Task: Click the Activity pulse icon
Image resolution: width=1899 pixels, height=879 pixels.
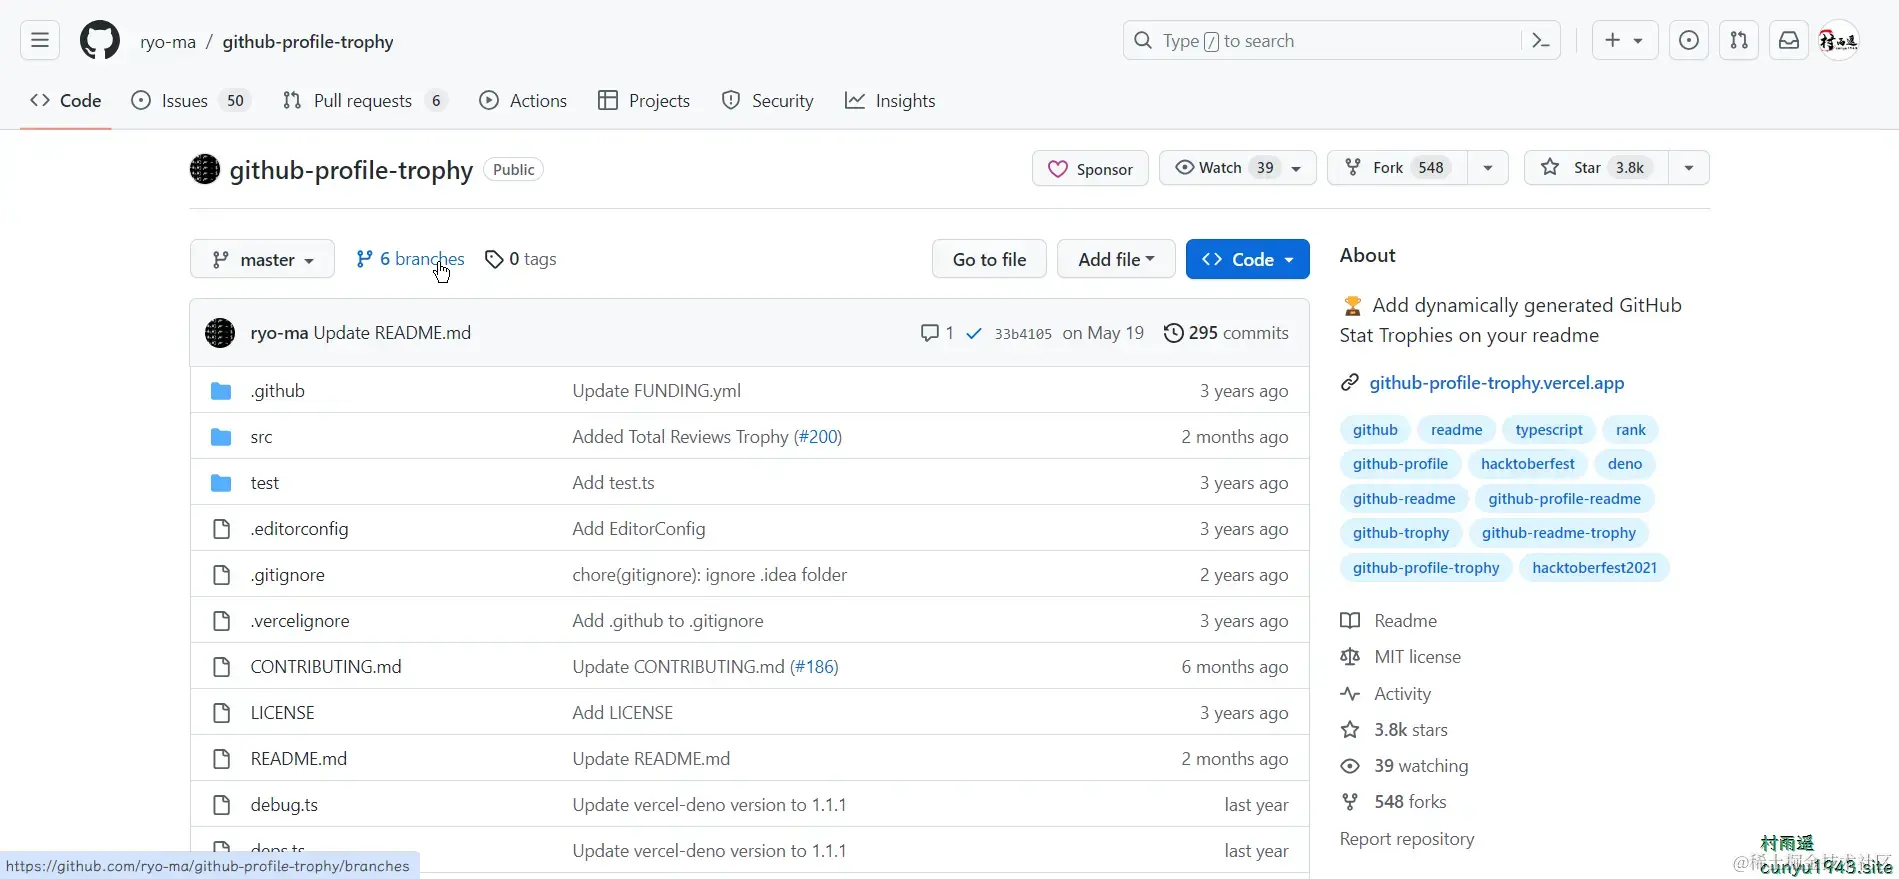Action: tap(1350, 694)
